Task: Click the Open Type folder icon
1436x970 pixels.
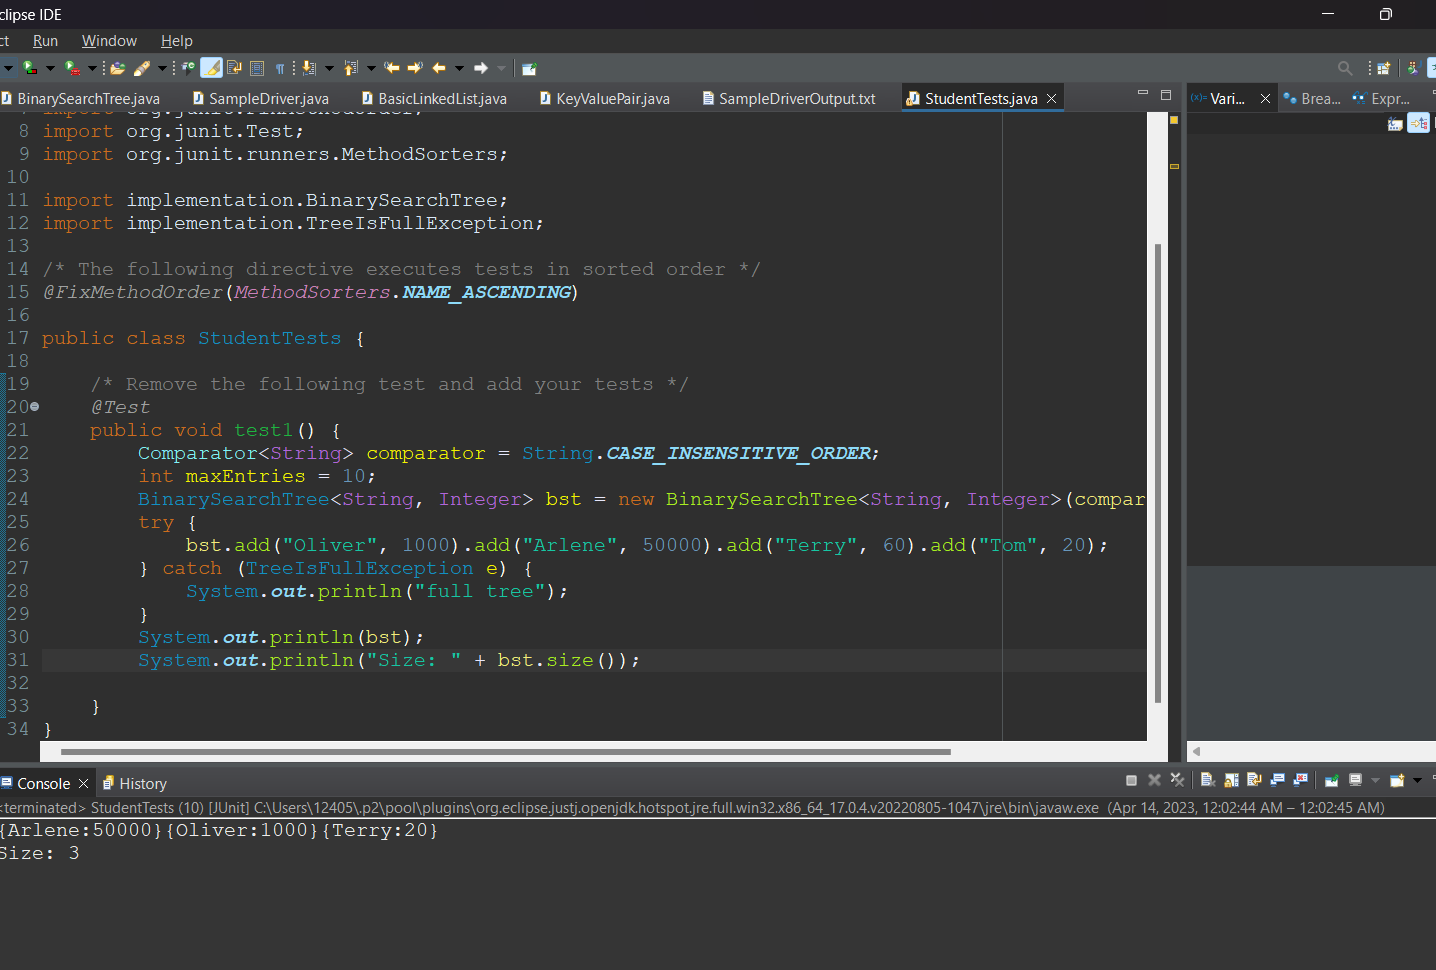Action: pyautogui.click(x=118, y=68)
